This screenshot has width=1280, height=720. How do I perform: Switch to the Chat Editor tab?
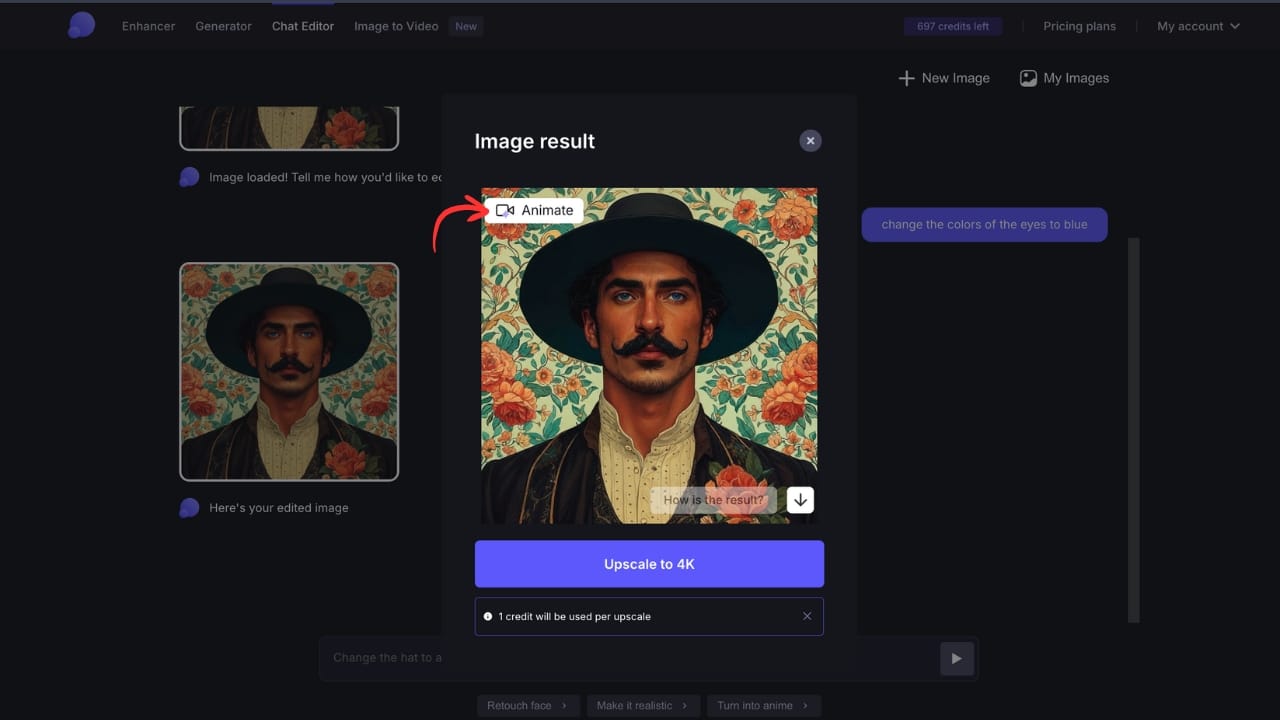(303, 26)
